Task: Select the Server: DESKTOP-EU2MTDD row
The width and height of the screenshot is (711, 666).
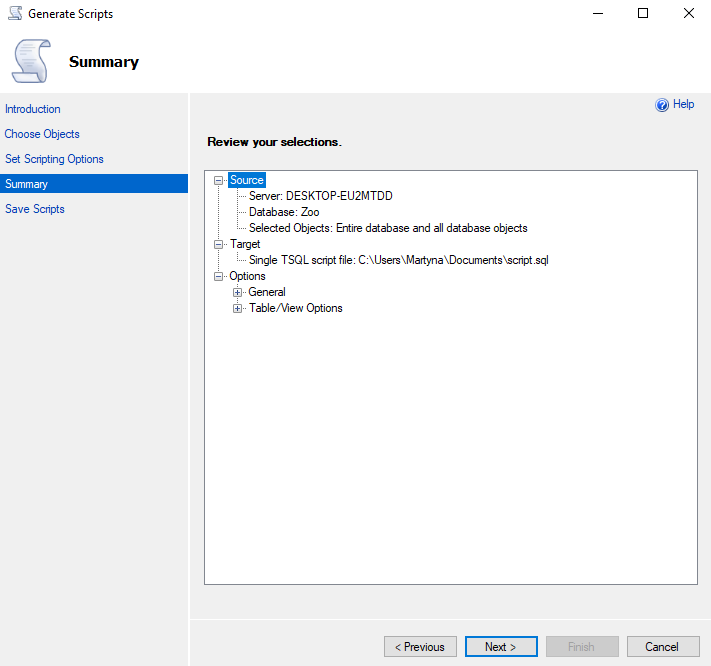Action: pos(321,196)
